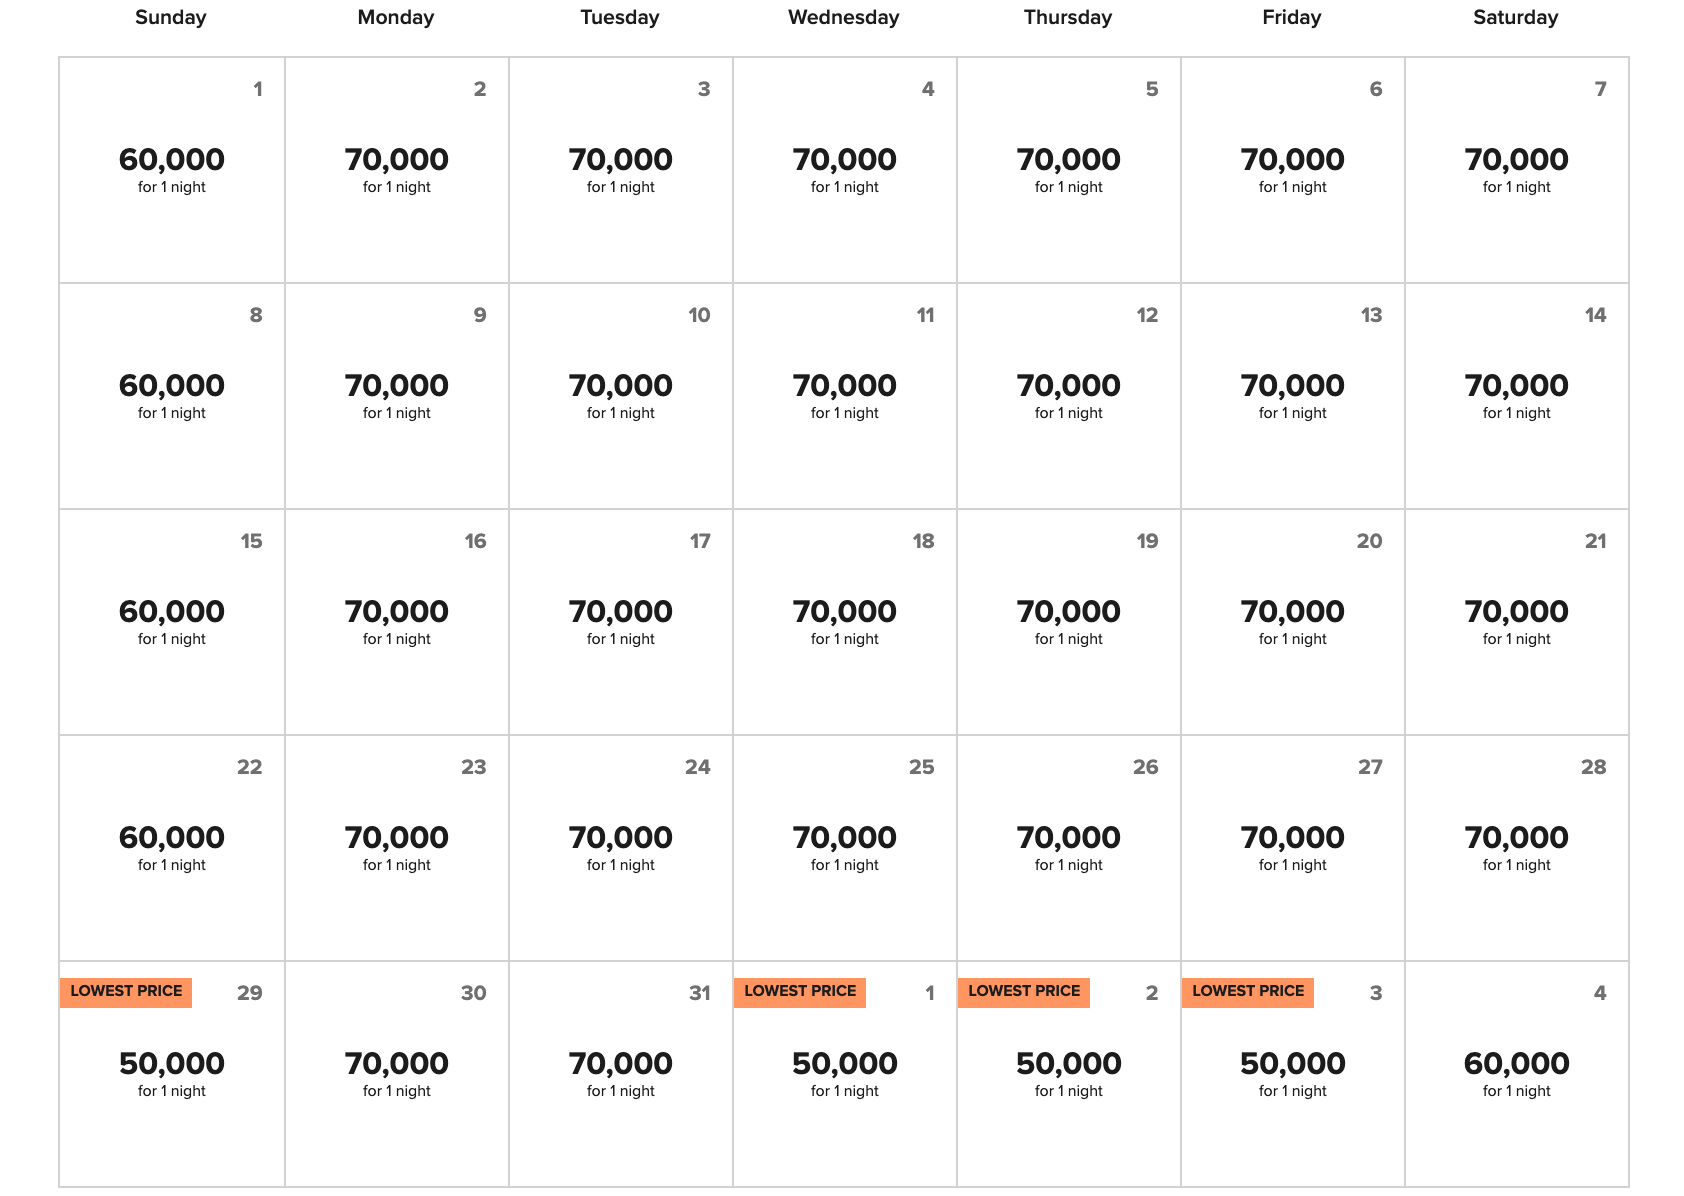
Task: Select the 70,000 rate on Saturday the 14th
Action: [1516, 385]
